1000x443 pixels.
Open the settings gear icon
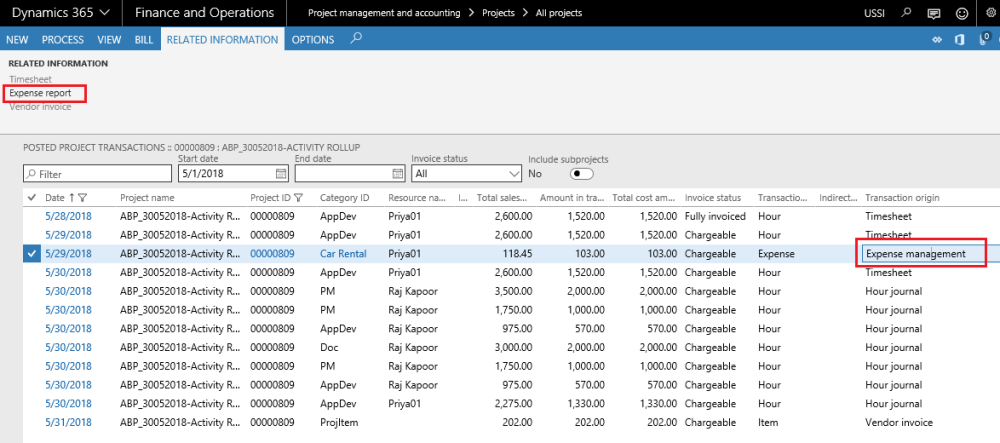pos(989,13)
